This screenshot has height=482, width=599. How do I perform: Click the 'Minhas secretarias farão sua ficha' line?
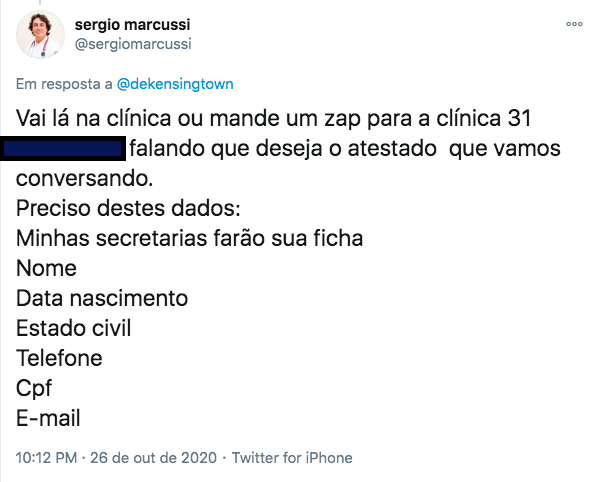(x=189, y=238)
